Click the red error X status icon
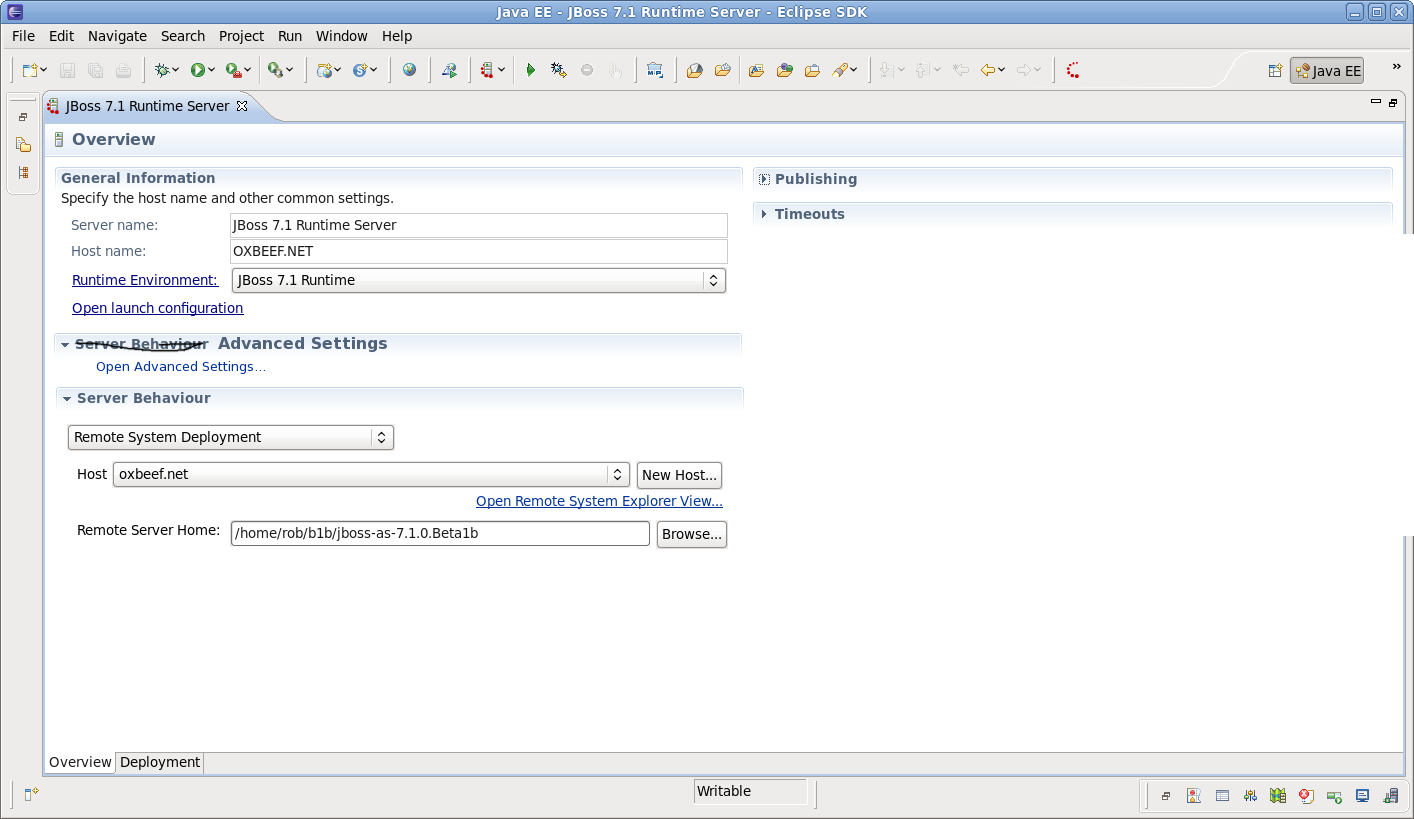The width and height of the screenshot is (1414, 819). click(1306, 796)
